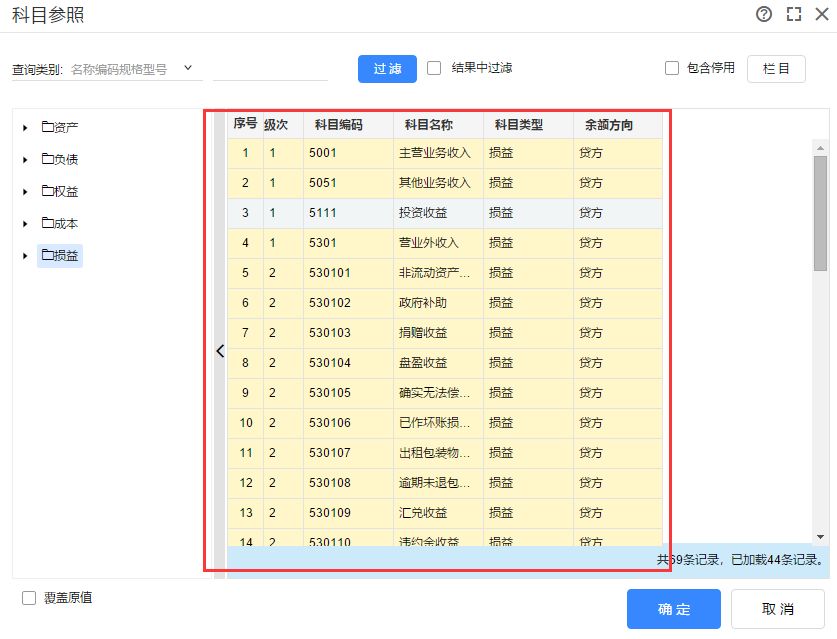The image size is (837, 639).
Task: Click the 主营业务收入 name cell
Action: tap(438, 153)
